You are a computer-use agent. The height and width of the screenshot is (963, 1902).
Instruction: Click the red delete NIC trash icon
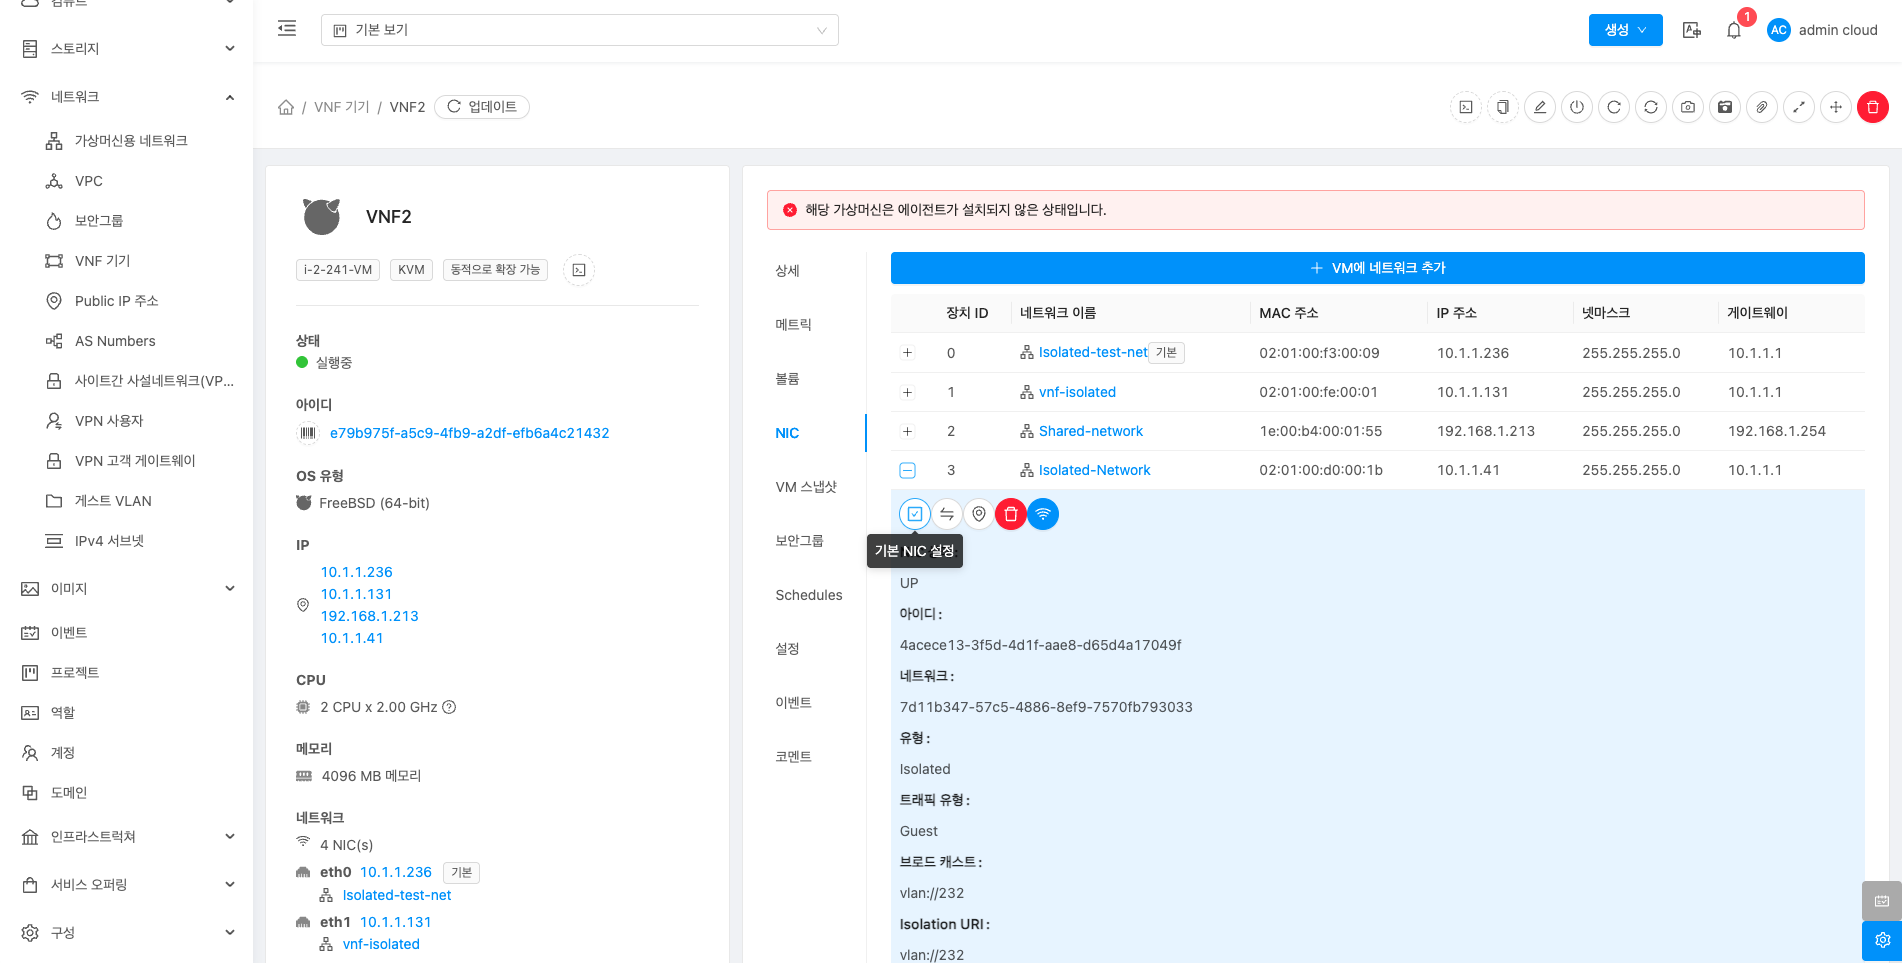1011,514
